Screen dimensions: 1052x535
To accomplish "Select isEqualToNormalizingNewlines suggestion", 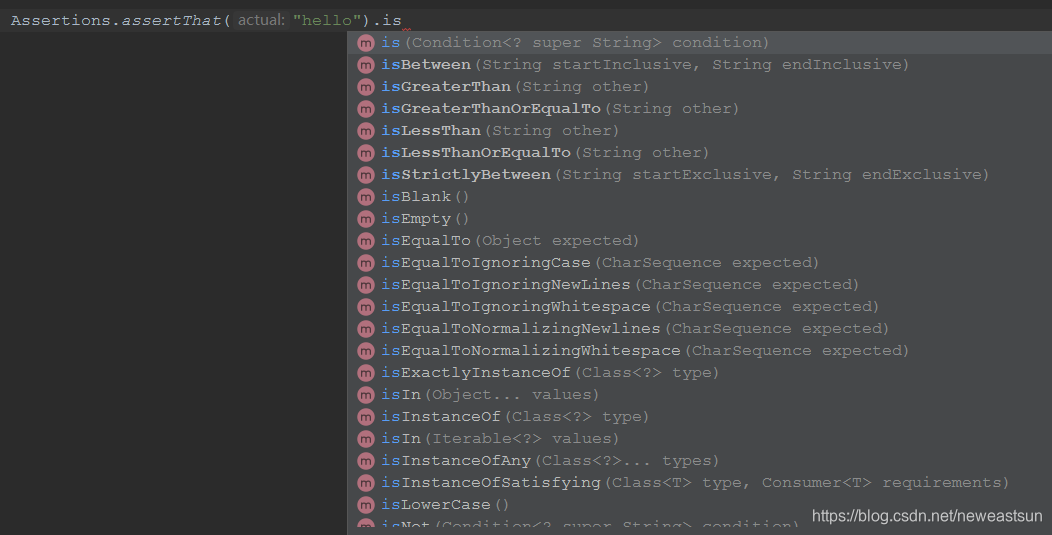I will (x=700, y=329).
